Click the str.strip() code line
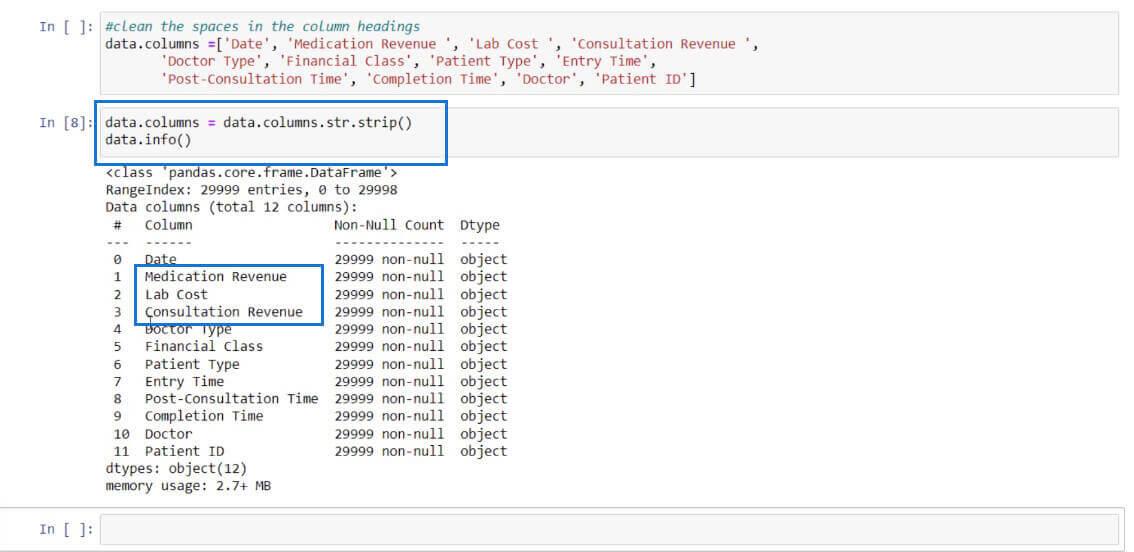Image resolution: width=1134 pixels, height=552 pixels. [258, 122]
